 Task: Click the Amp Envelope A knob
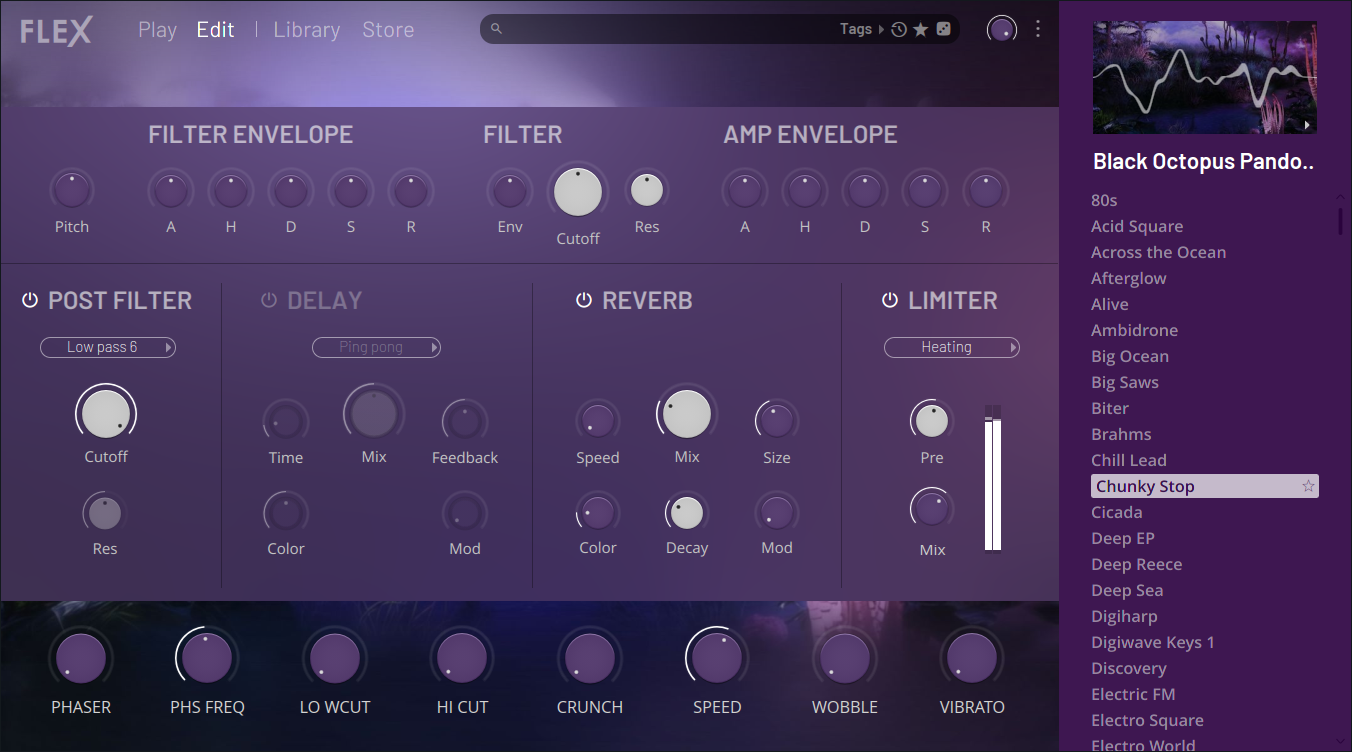point(745,190)
